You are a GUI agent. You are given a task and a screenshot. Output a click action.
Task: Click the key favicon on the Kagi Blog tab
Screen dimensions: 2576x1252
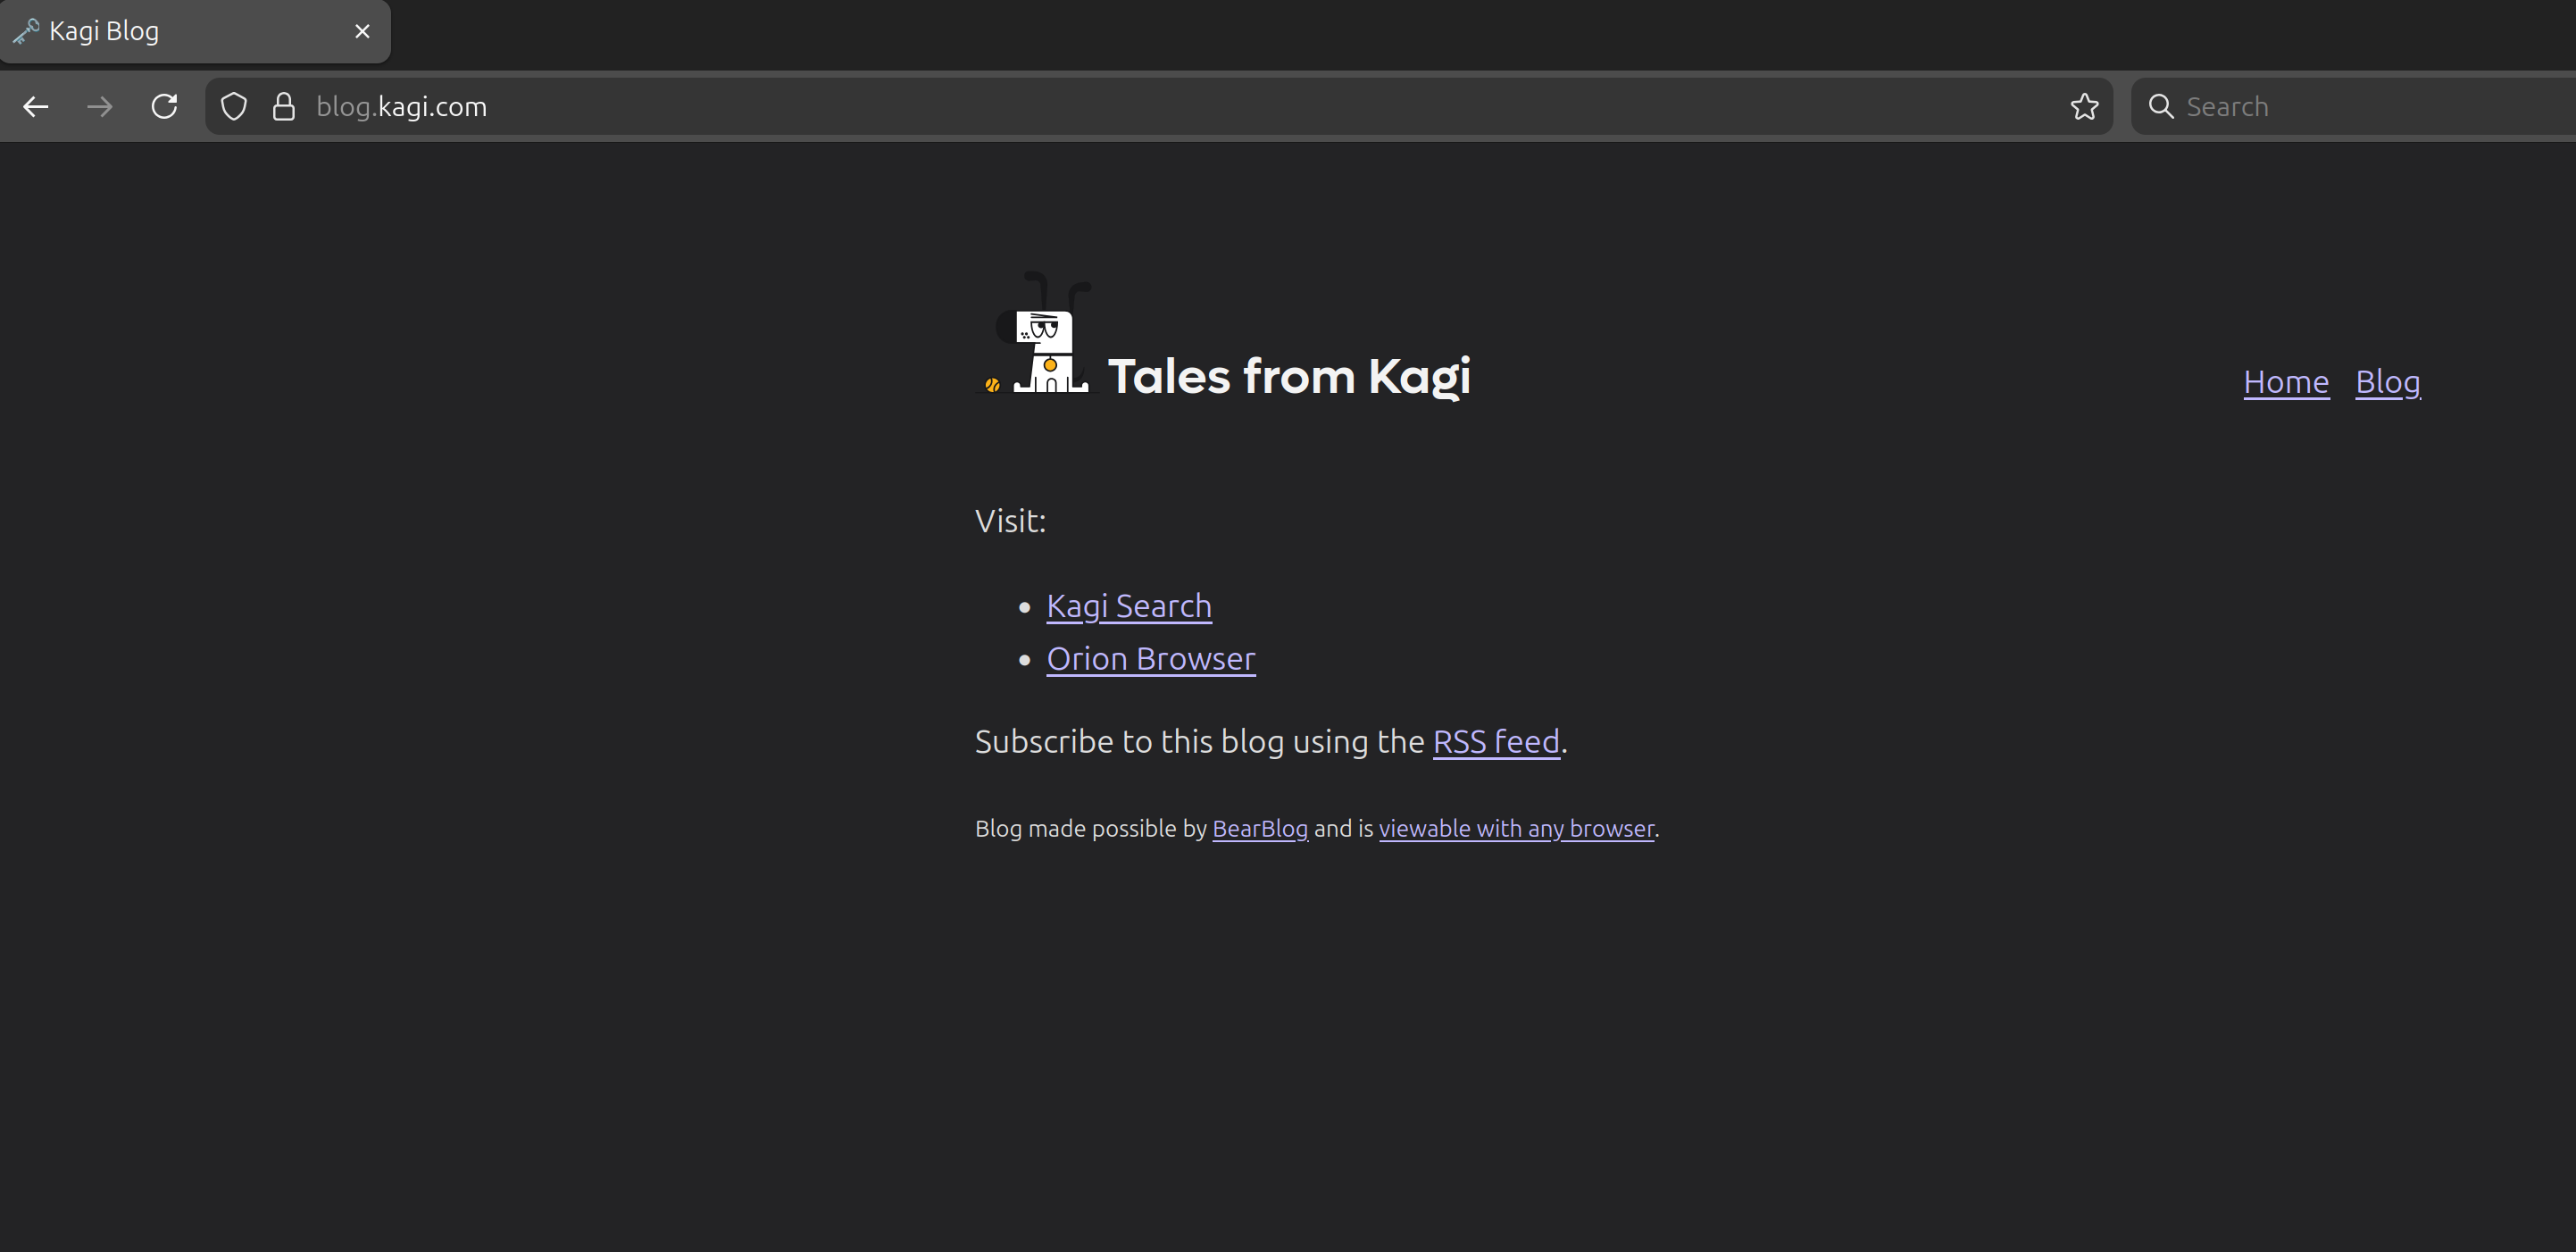(x=26, y=30)
